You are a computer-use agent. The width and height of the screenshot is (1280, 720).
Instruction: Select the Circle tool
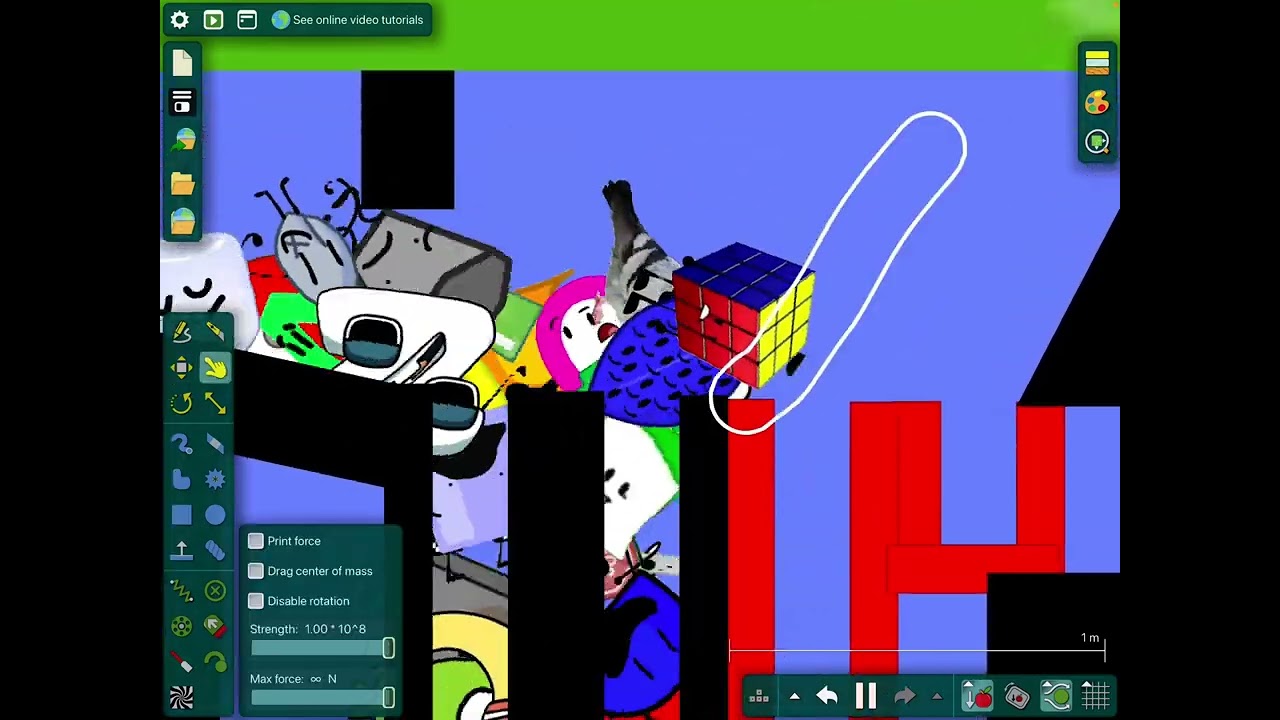215,515
